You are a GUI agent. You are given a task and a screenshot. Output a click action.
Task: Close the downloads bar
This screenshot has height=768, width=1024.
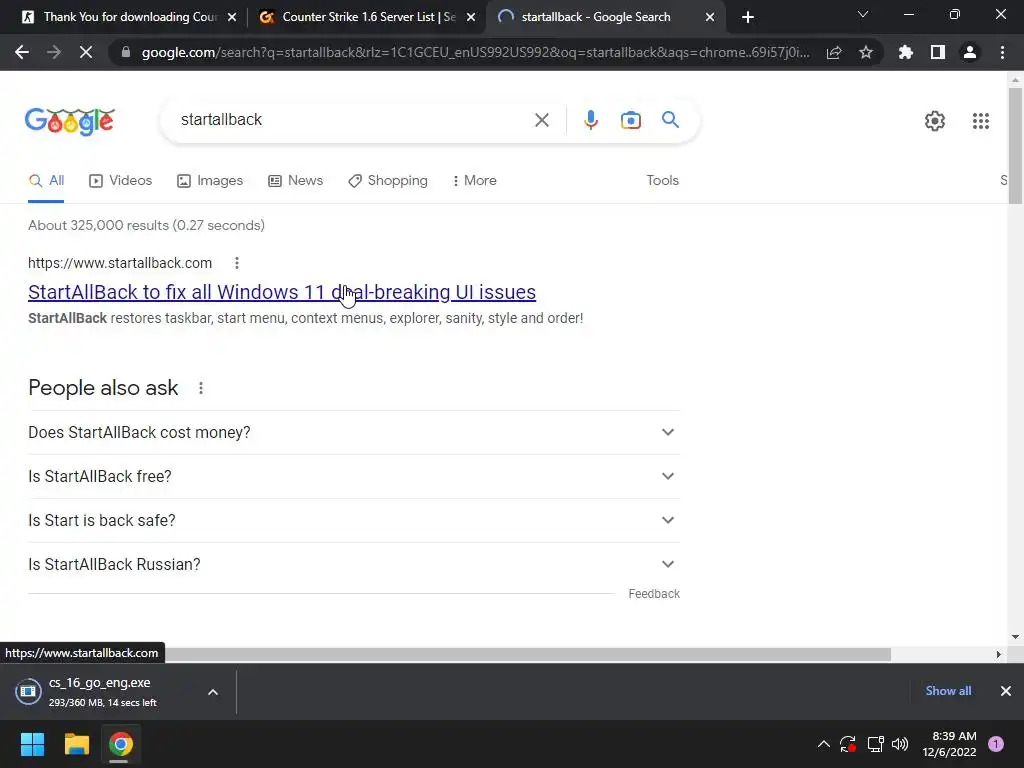click(x=1006, y=691)
